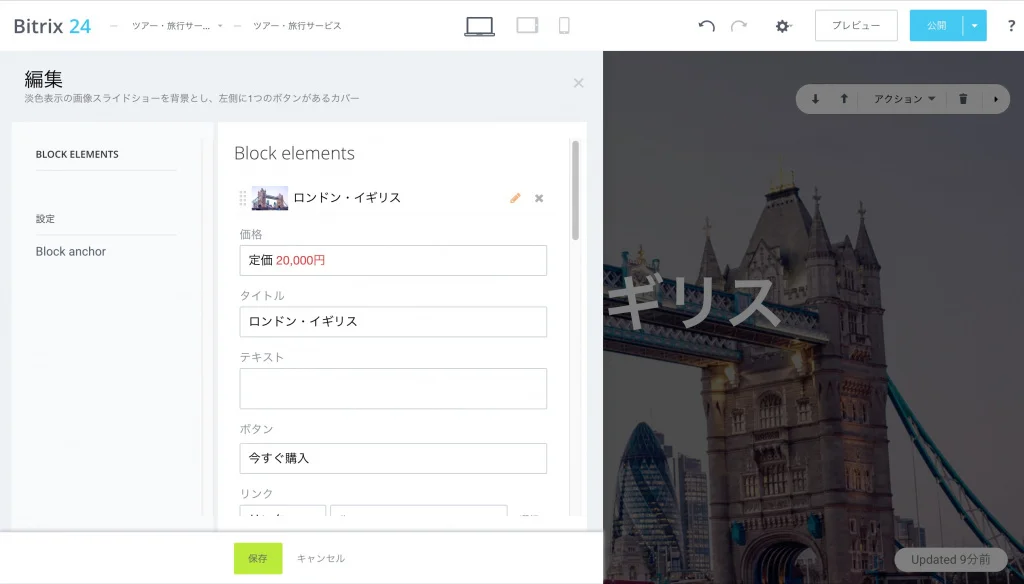Screen dimensions: 1024x584
Task: Click the 価格 price input field
Action: click(x=393, y=260)
